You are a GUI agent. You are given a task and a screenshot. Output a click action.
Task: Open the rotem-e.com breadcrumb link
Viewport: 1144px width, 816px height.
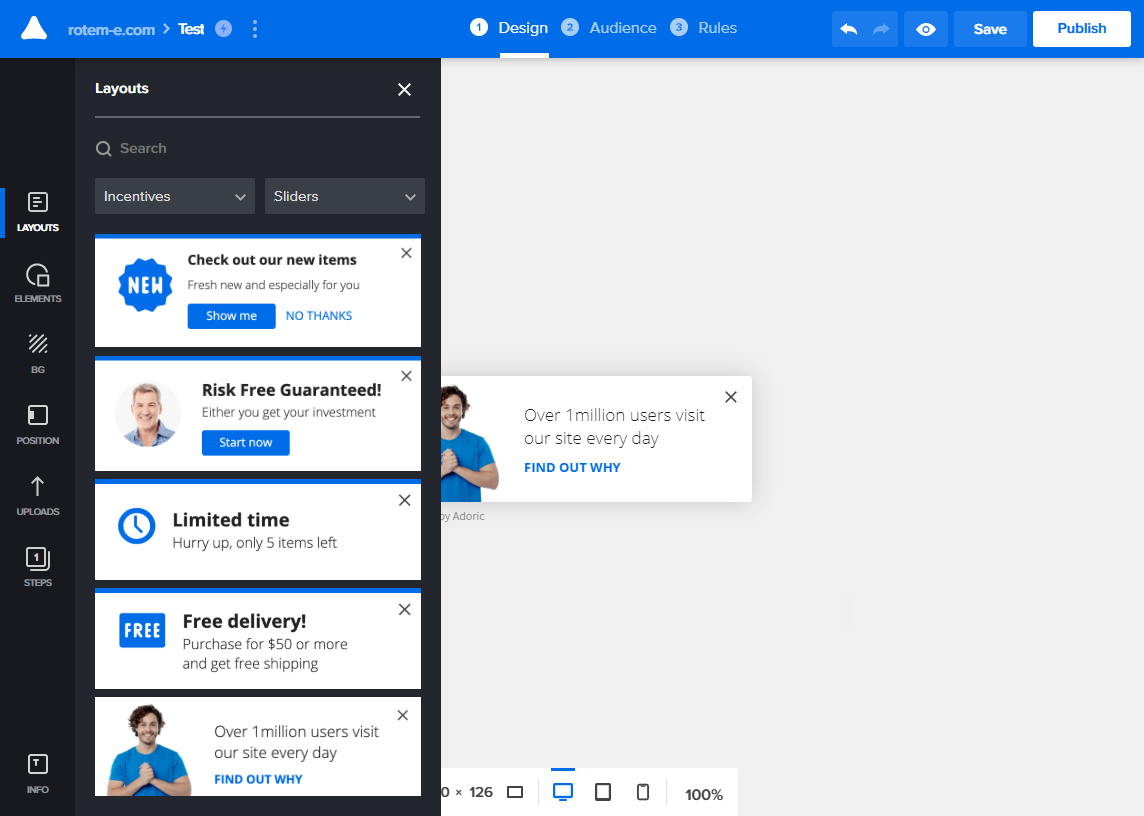[112, 30]
